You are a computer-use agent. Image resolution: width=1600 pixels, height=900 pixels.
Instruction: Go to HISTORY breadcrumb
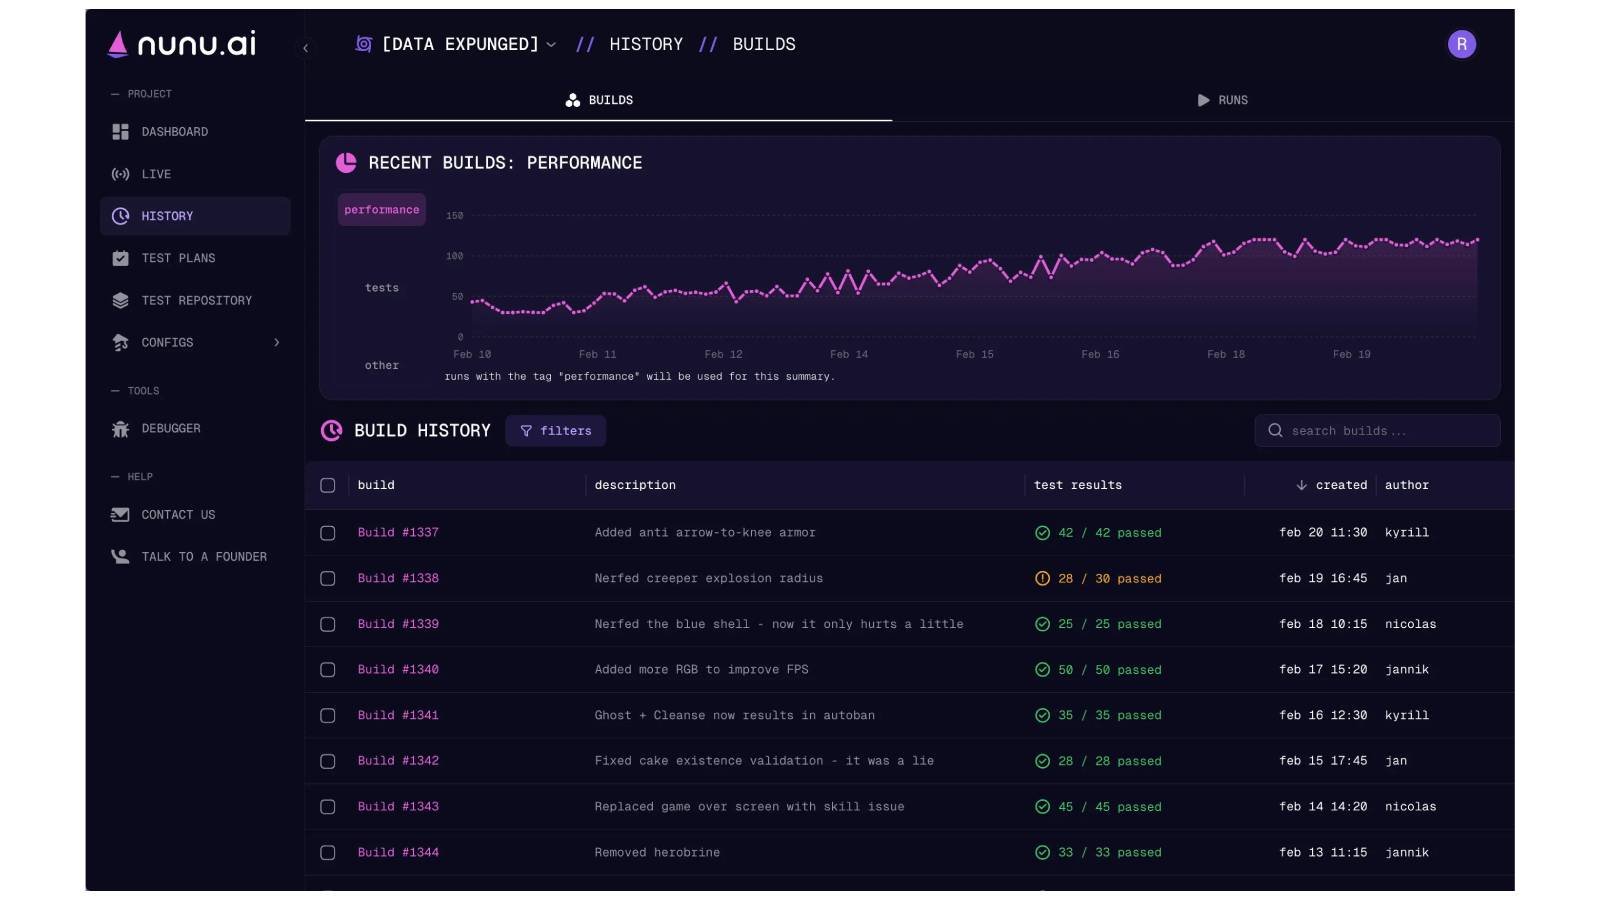pyautogui.click(x=646, y=44)
